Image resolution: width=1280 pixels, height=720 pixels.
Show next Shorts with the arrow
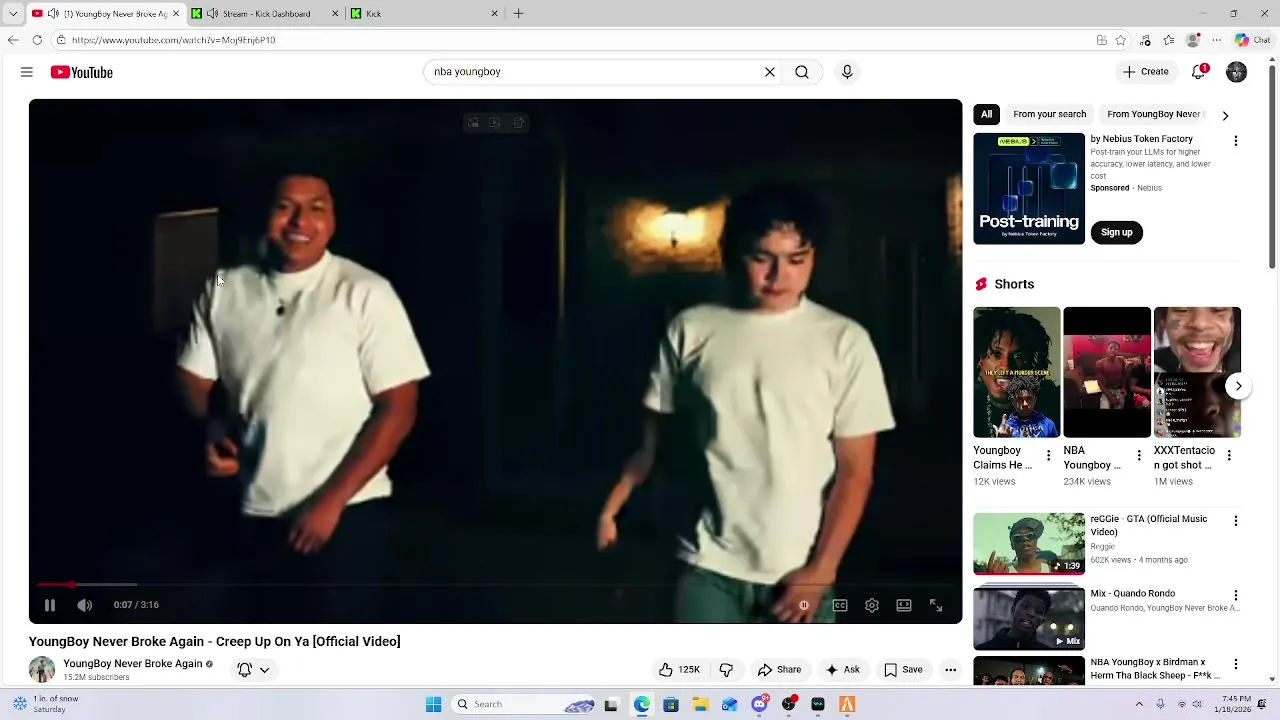point(1238,386)
